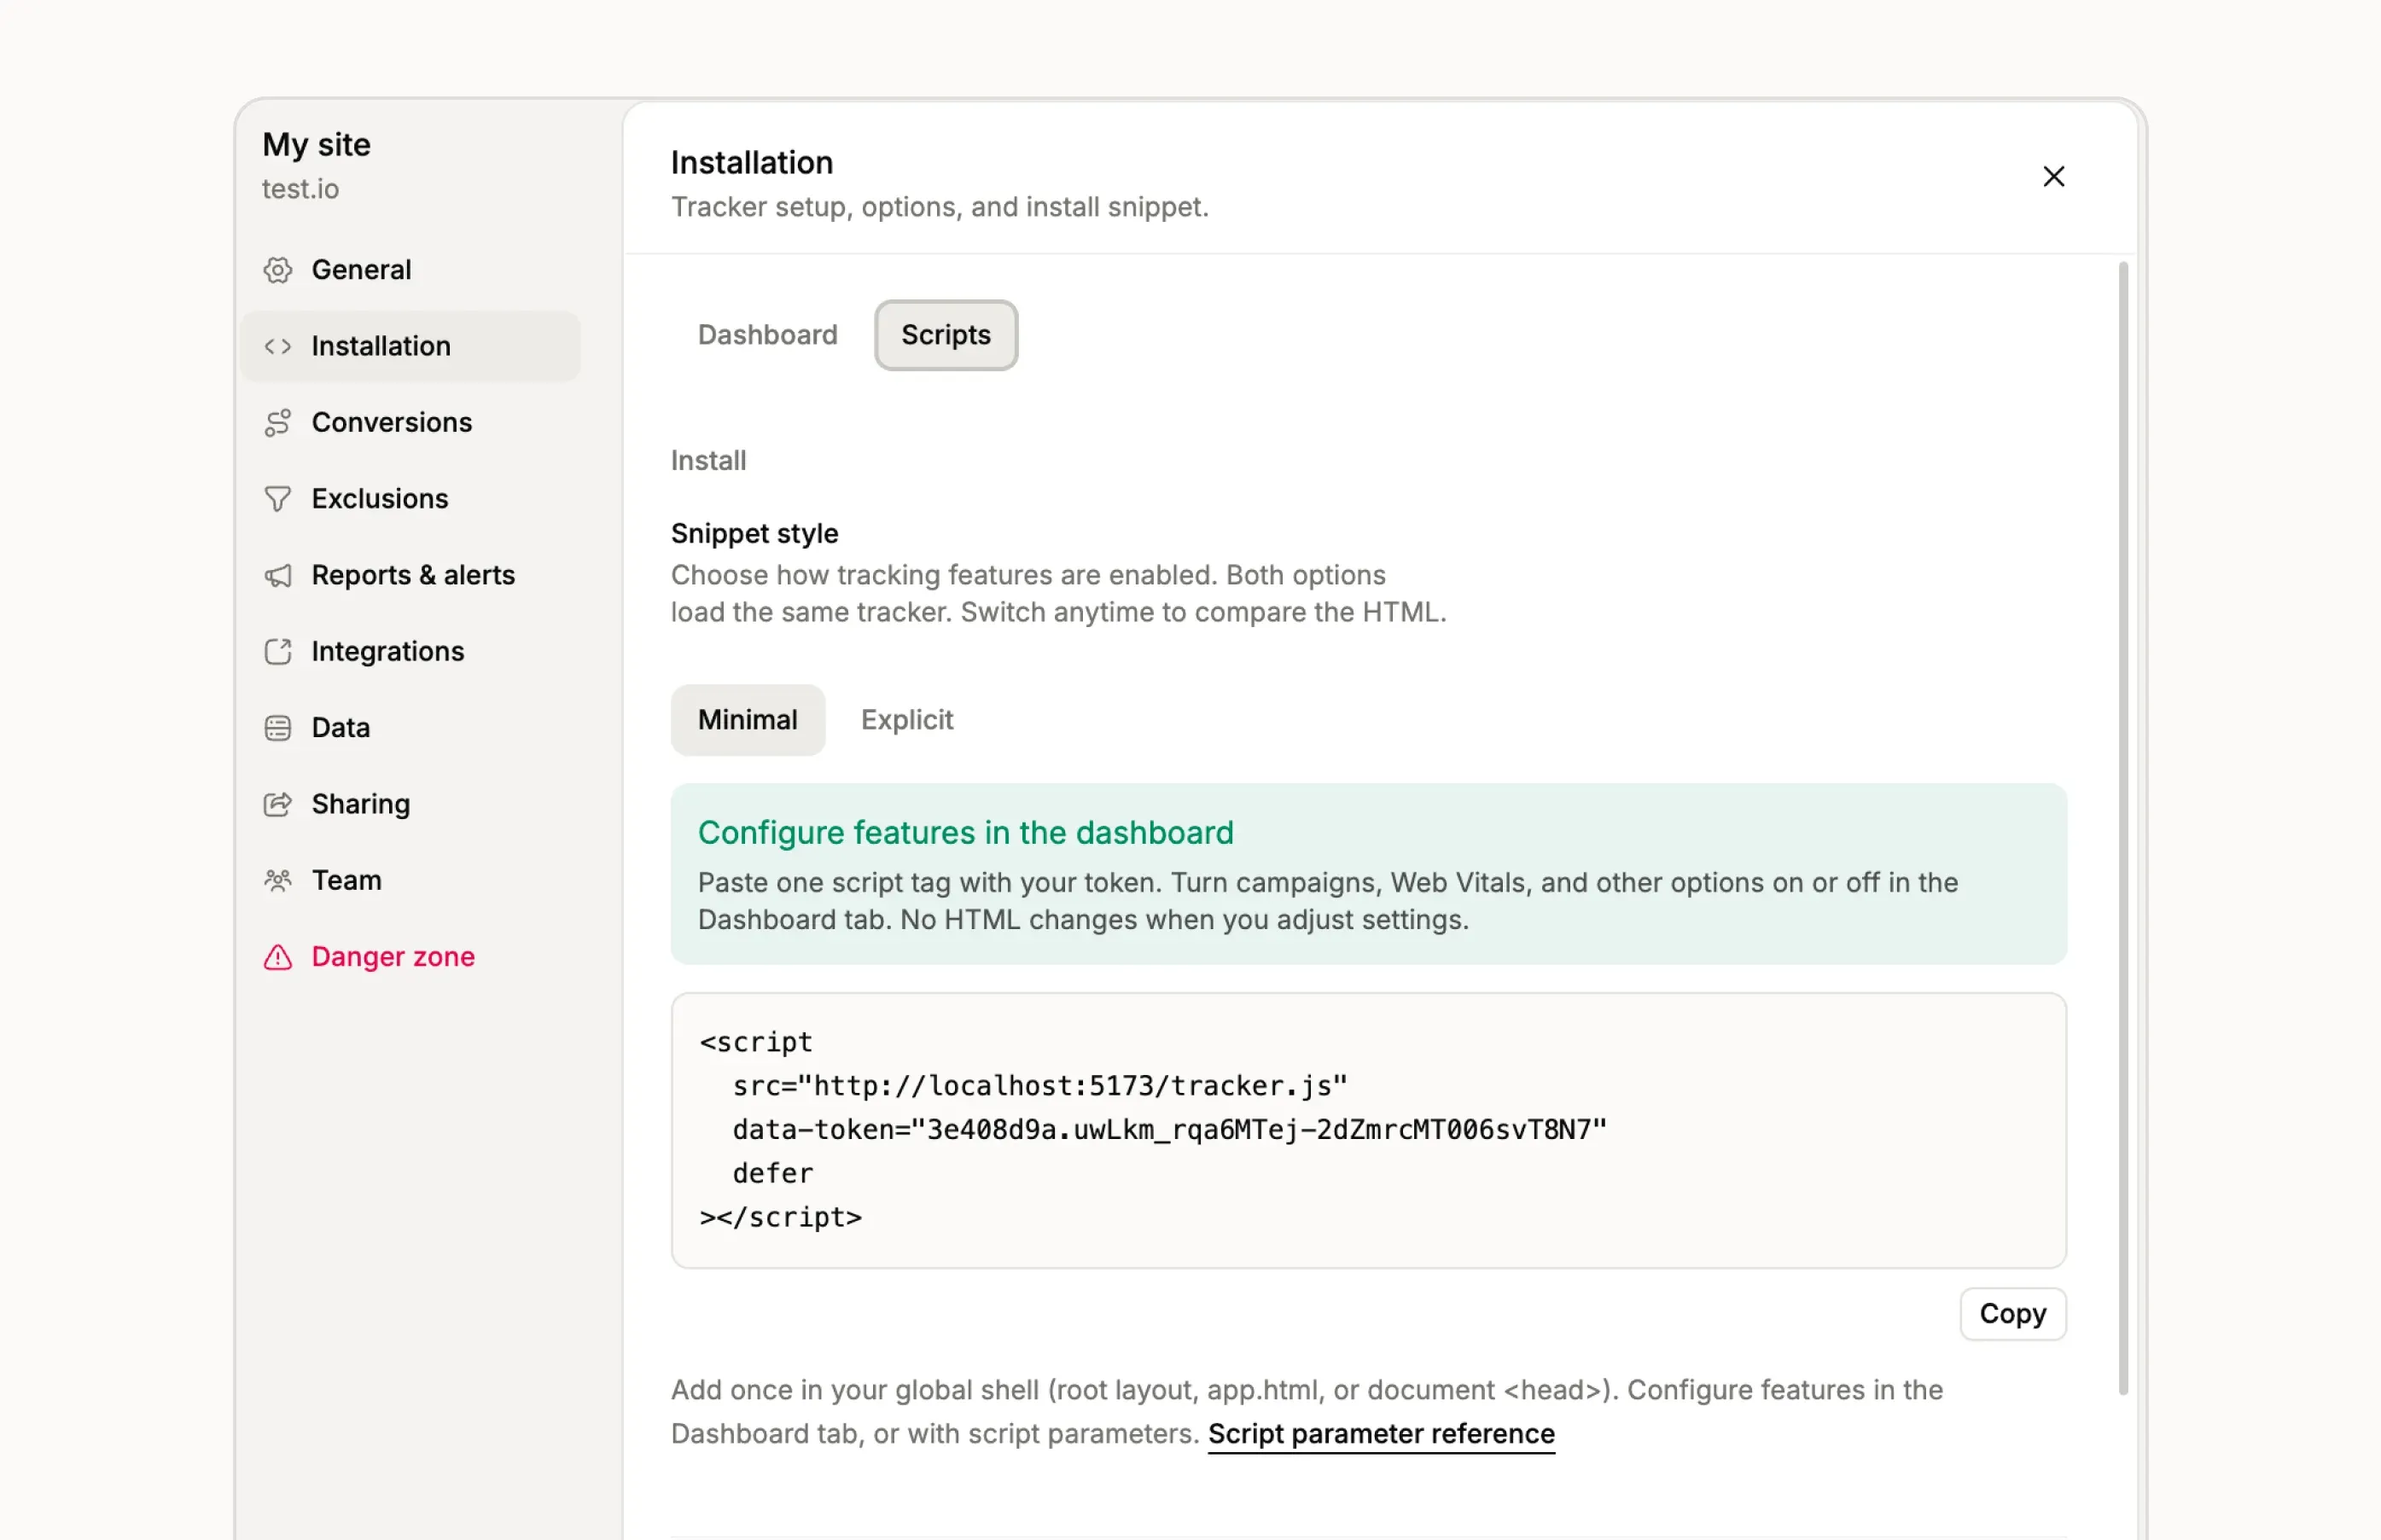Navigate to the Data section
Screen dimensions: 2381x1540
(410, 728)
